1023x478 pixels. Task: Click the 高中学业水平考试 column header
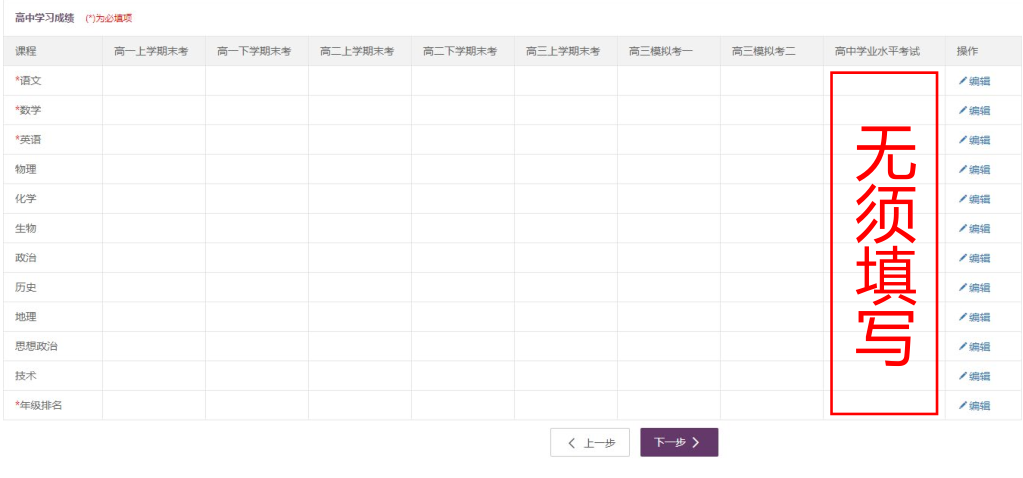882,51
